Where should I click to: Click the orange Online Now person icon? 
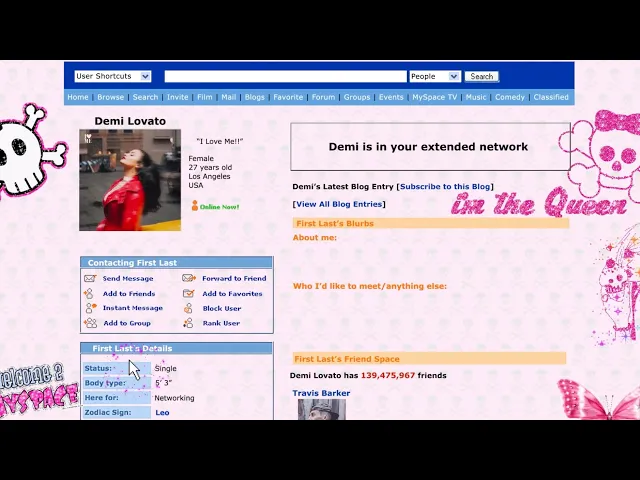[195, 206]
